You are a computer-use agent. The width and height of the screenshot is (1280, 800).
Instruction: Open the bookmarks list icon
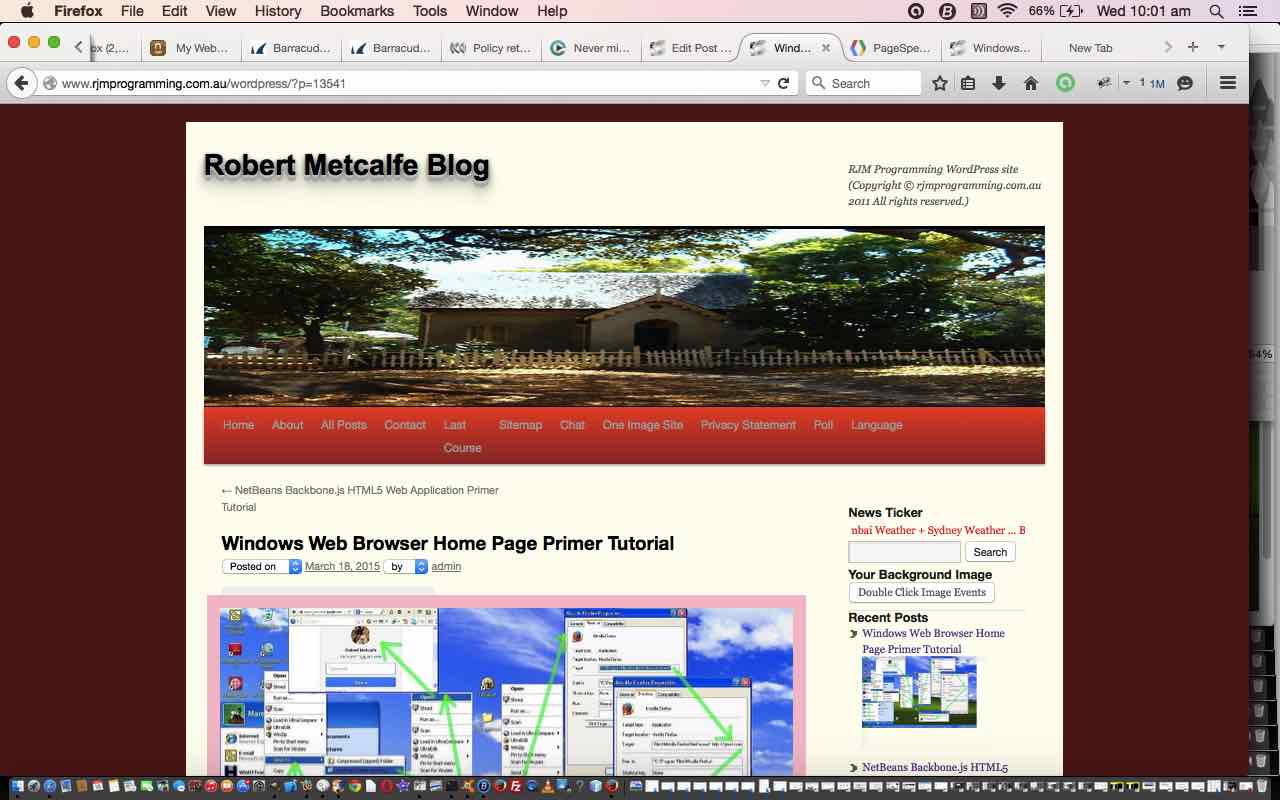point(968,84)
